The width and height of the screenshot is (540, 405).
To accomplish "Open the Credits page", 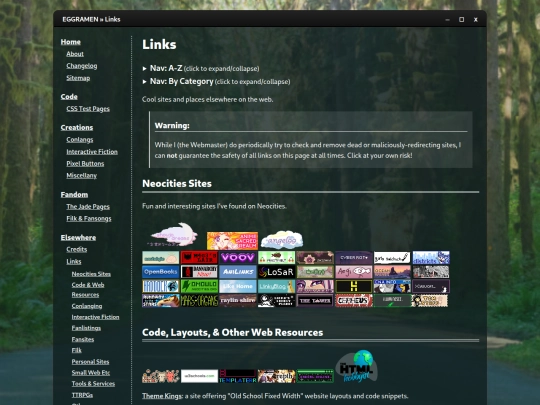I will click(76, 249).
